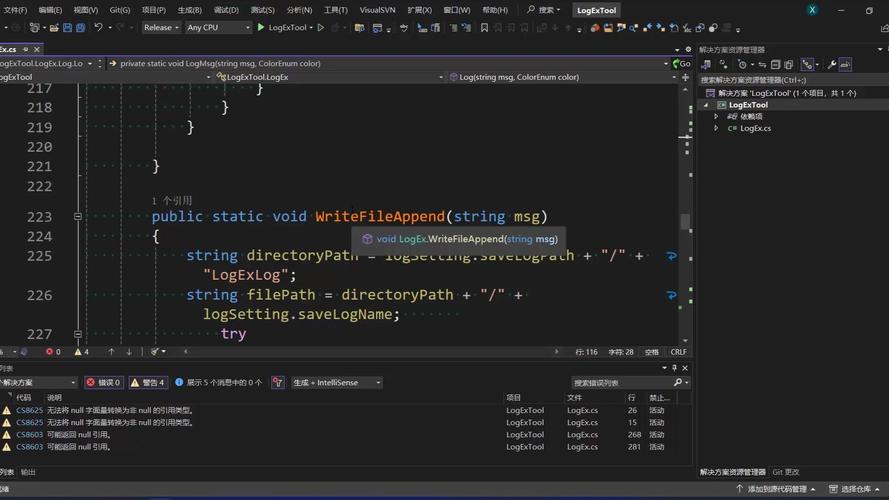This screenshot has height=500, width=889.
Task: Pin the tab LogEx.cs
Action: [26, 49]
